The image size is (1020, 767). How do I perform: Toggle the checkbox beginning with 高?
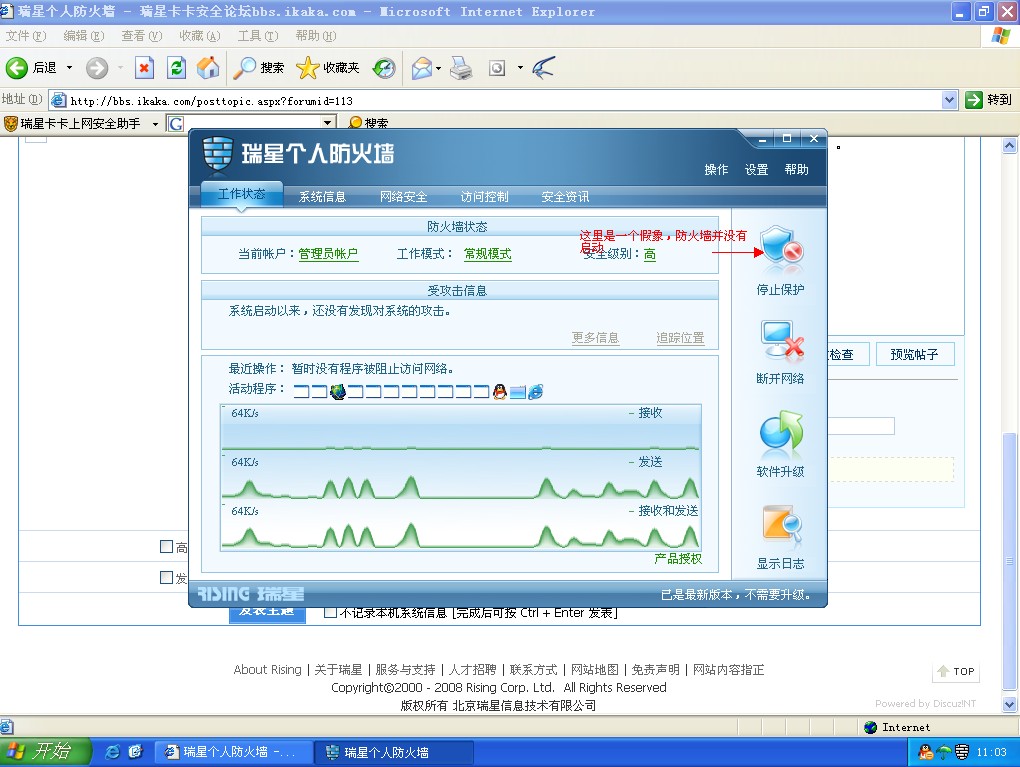[167, 547]
